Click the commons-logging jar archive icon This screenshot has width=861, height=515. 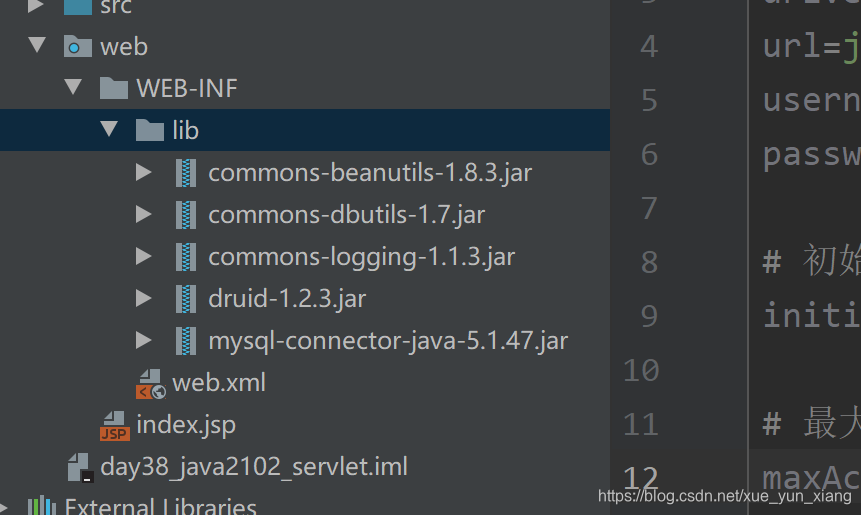pos(186,256)
